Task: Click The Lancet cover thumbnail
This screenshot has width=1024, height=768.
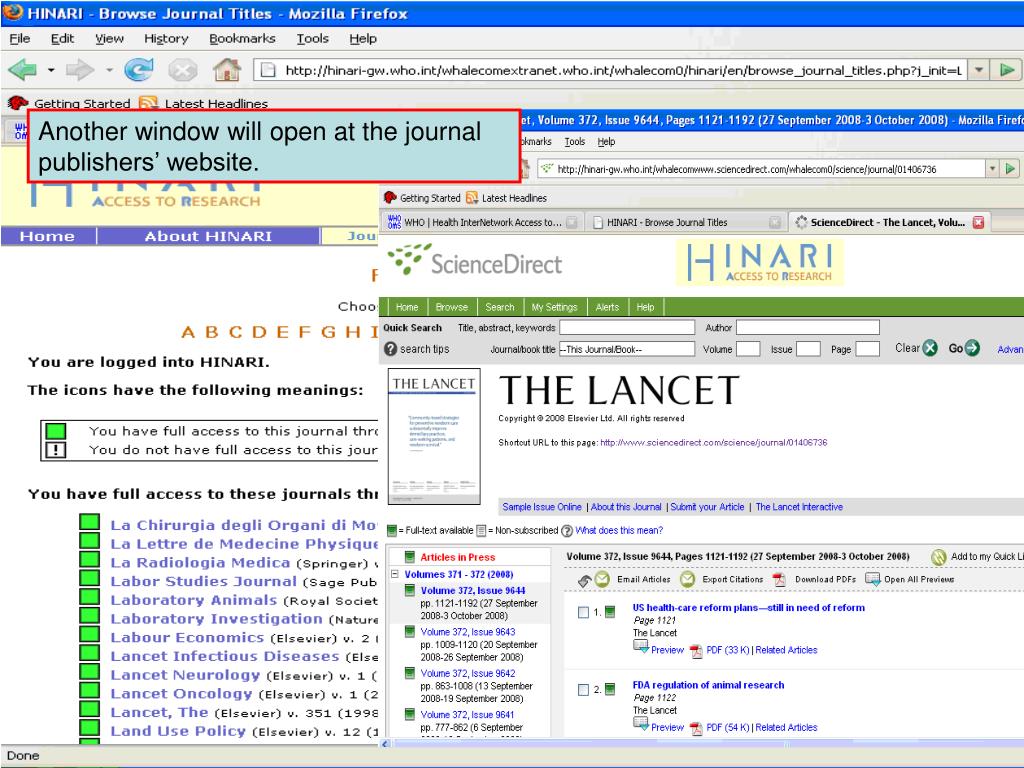Action: tap(434, 436)
